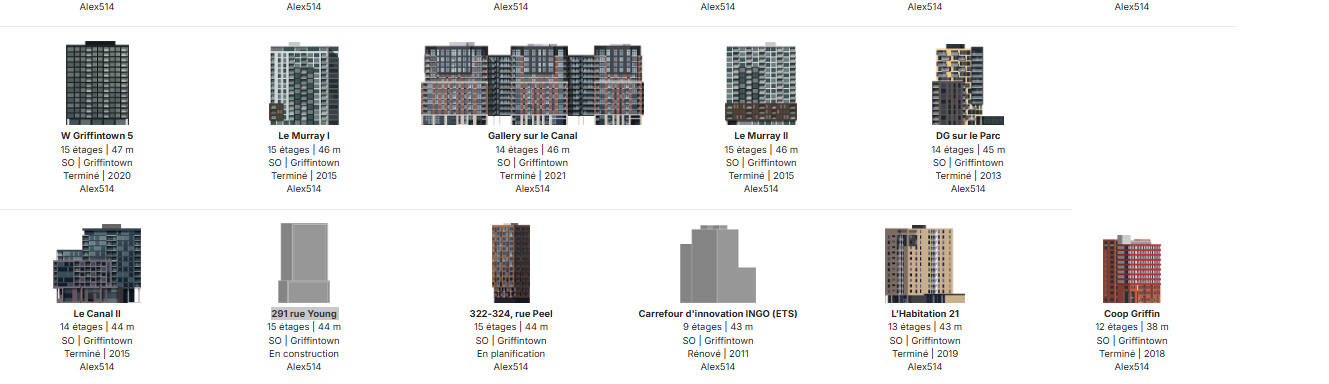Open the Carrefour d'innovation INGO (ETS) title

click(x=718, y=314)
